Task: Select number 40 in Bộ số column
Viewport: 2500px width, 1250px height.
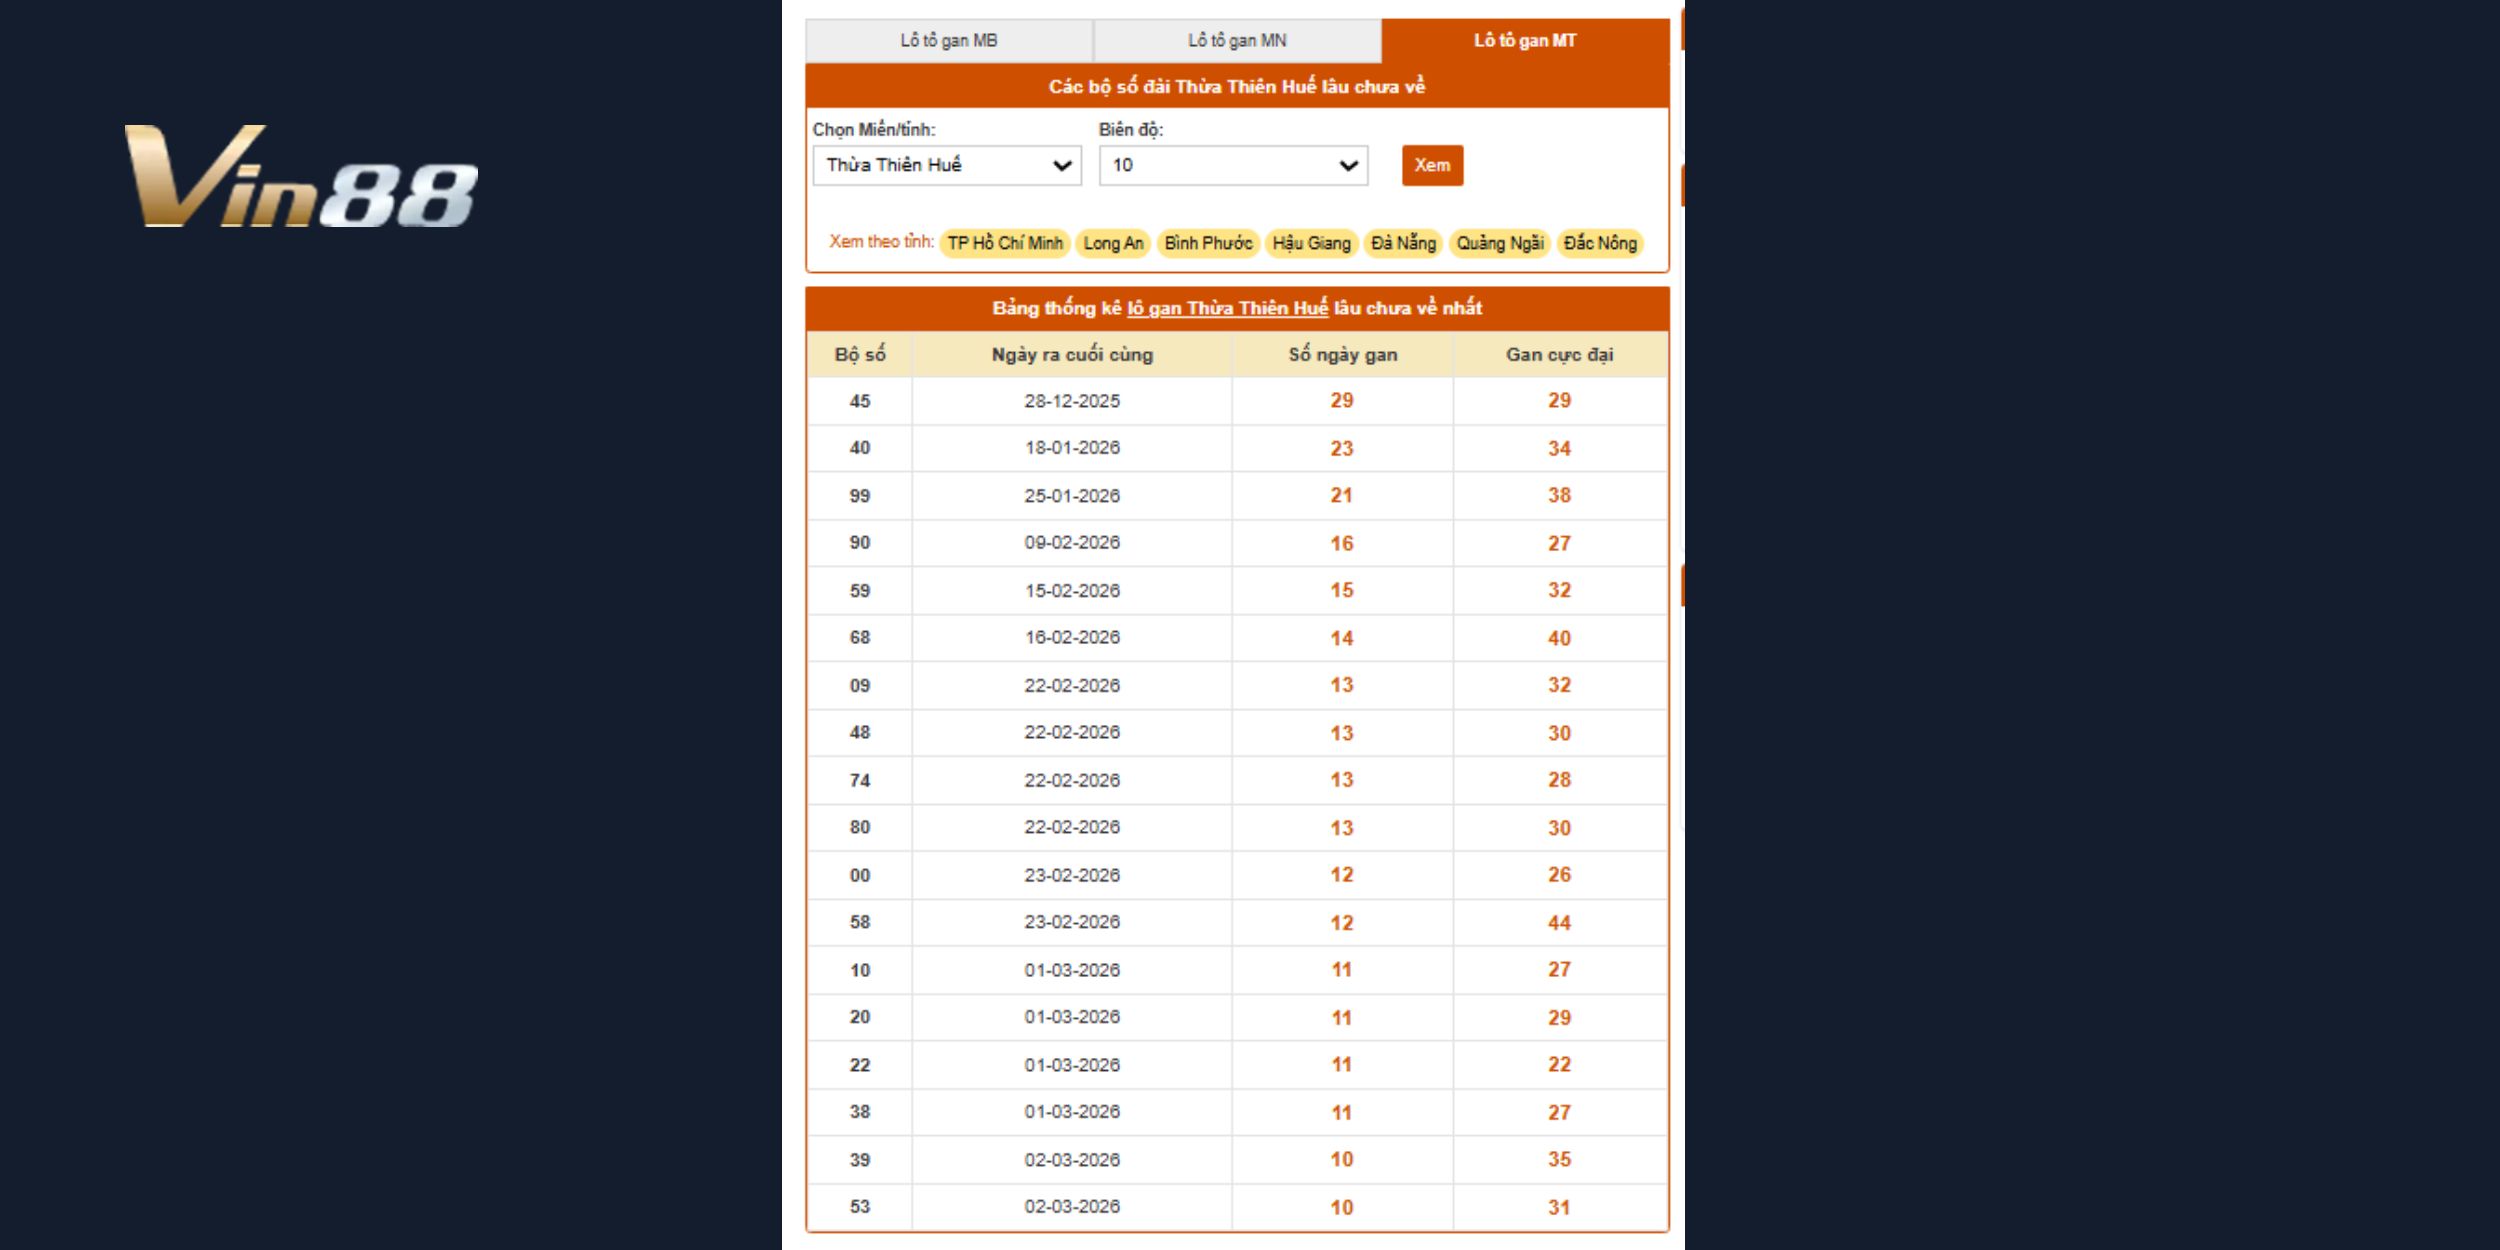Action: click(x=860, y=448)
